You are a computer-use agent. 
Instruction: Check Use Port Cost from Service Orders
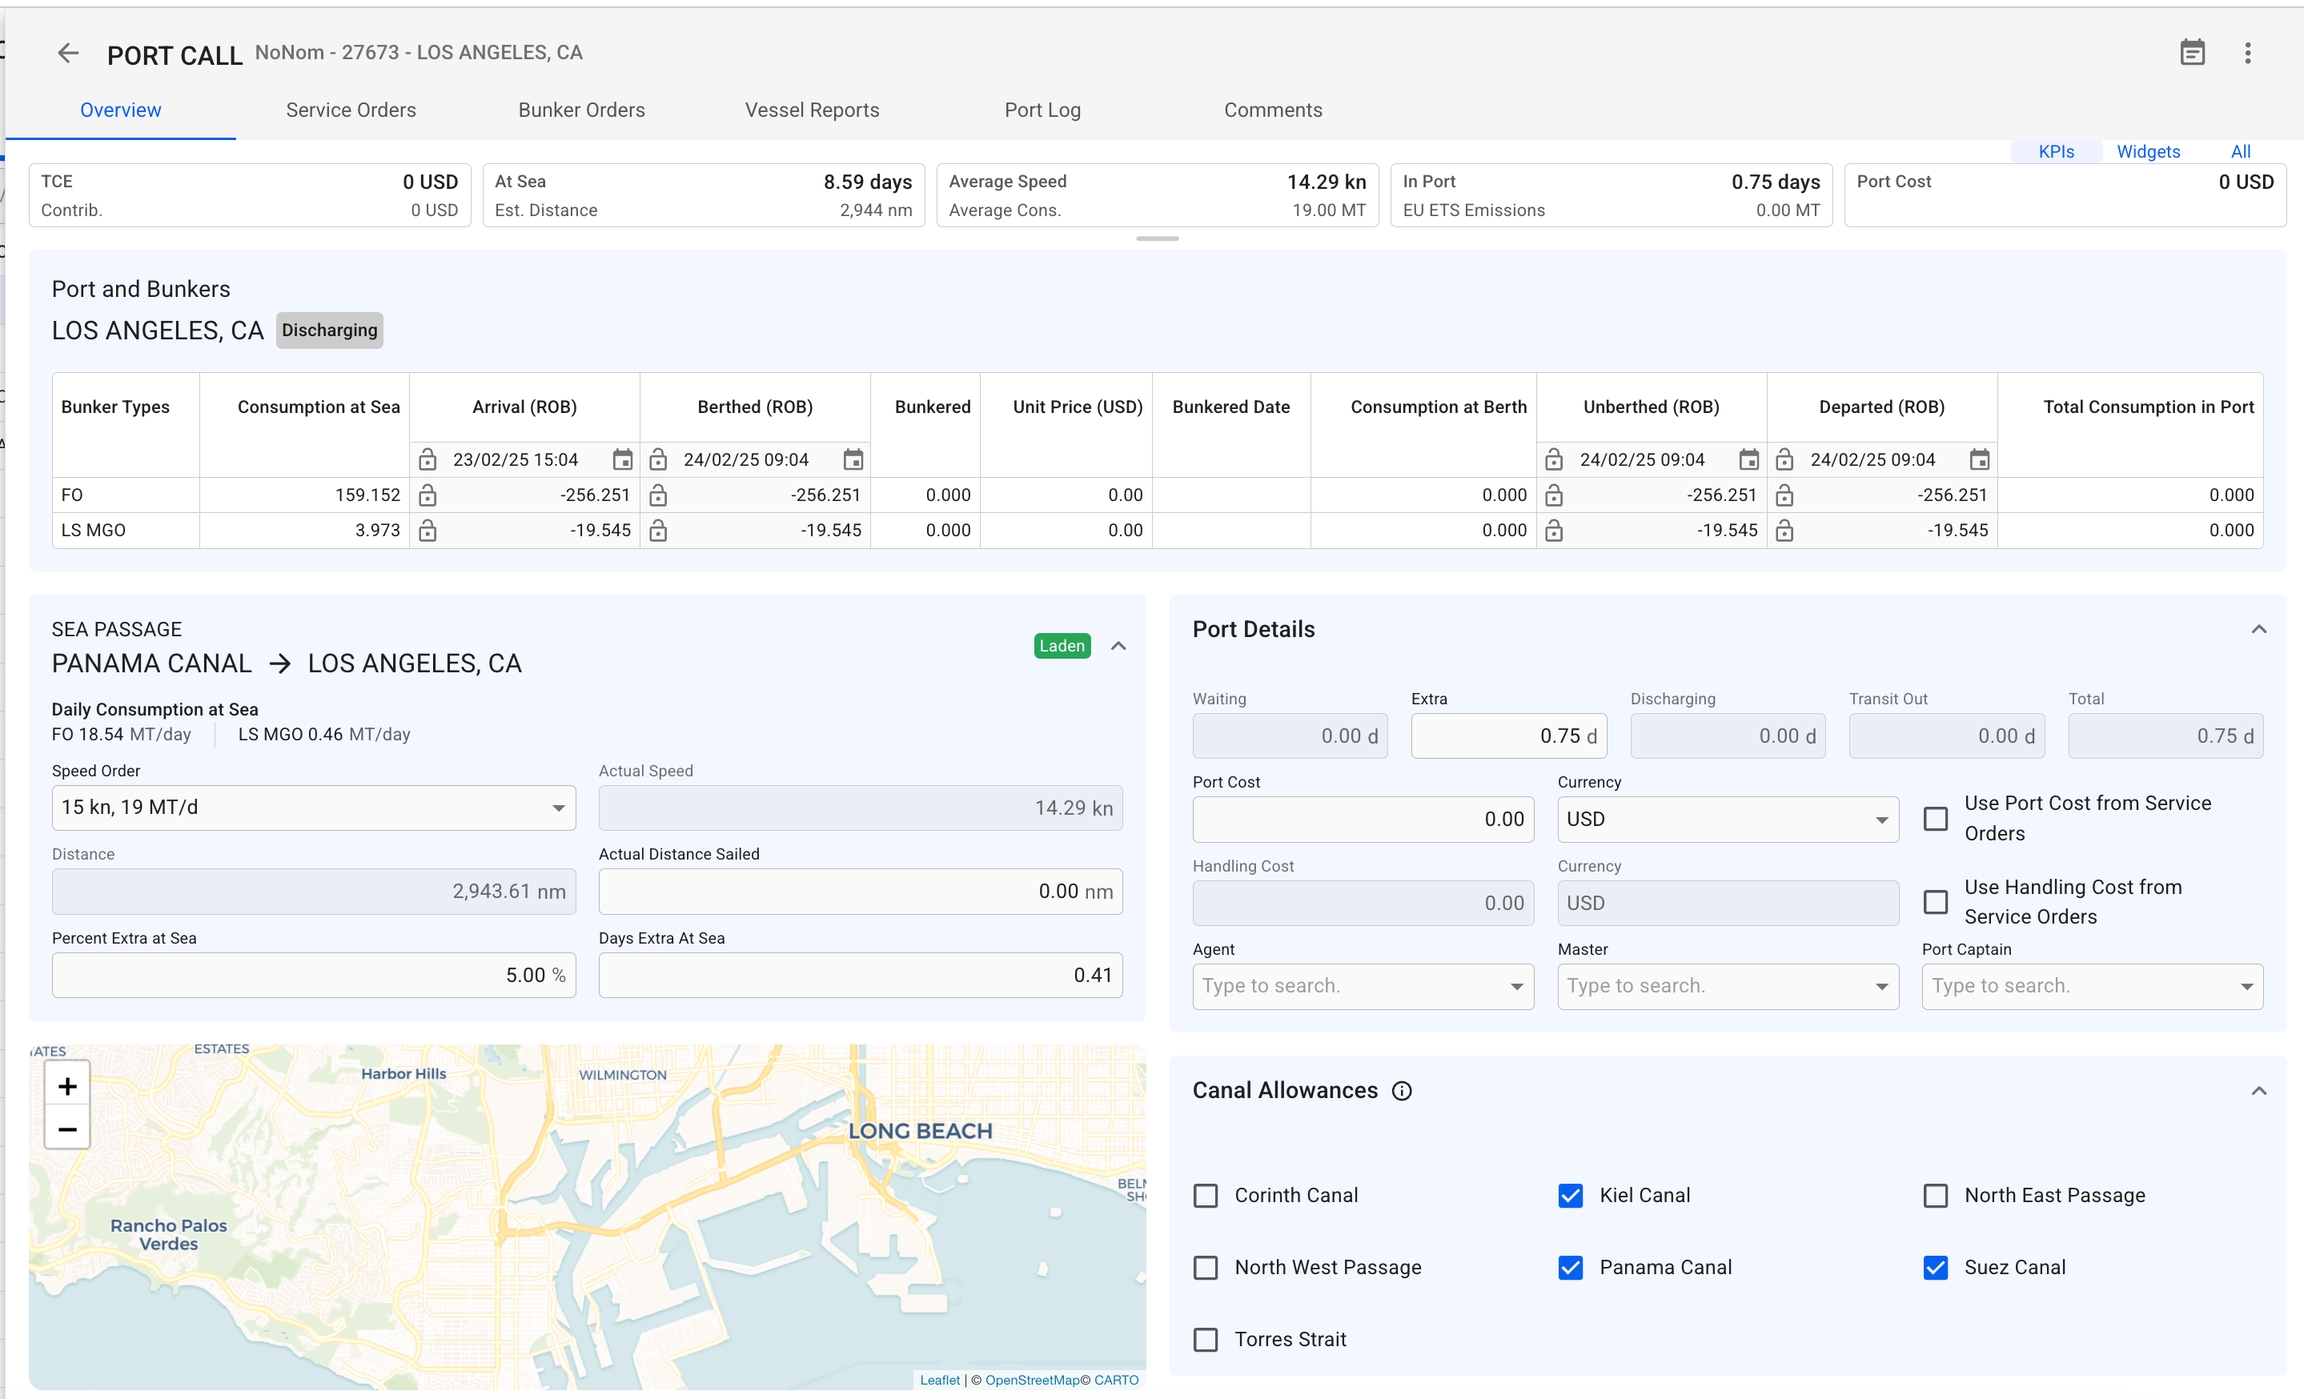(1936, 819)
